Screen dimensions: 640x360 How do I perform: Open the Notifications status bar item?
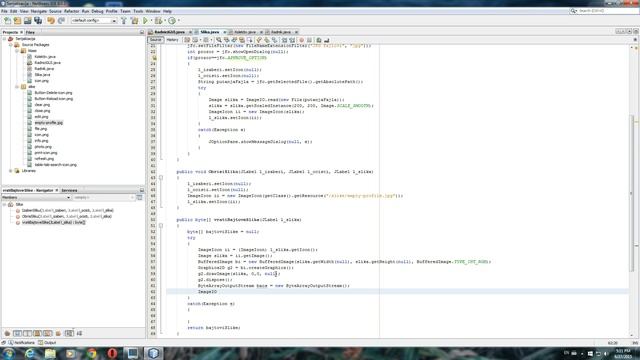click(x=21, y=343)
